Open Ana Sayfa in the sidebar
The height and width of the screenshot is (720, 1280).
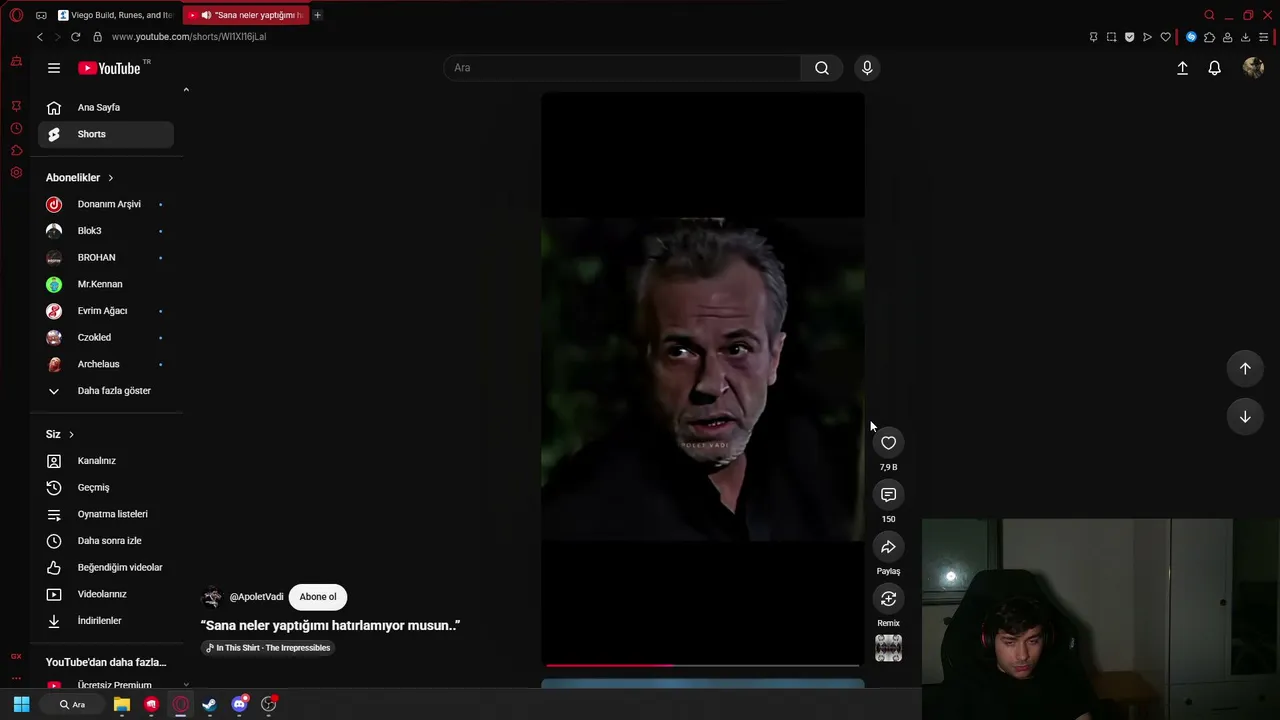[106, 107]
